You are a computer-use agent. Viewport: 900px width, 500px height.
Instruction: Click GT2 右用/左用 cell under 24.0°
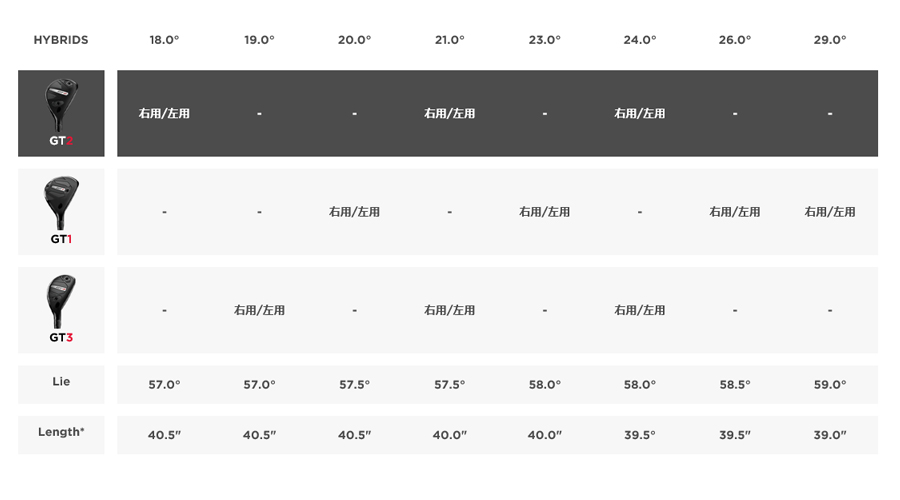pyautogui.click(x=640, y=113)
